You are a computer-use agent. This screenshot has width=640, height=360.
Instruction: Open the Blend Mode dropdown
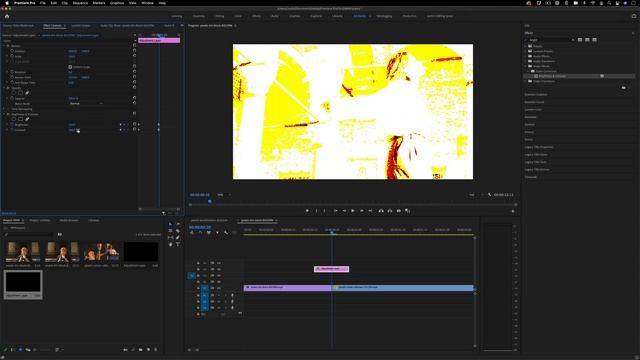point(86,104)
